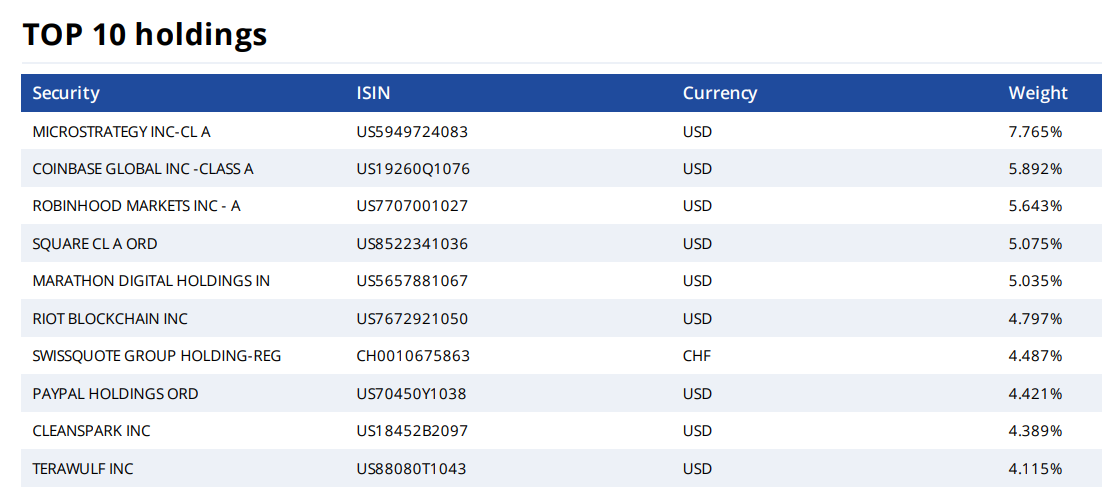The width and height of the screenshot is (1102, 498).
Task: Select the TOP 10 holdings heading
Action: pos(145,34)
